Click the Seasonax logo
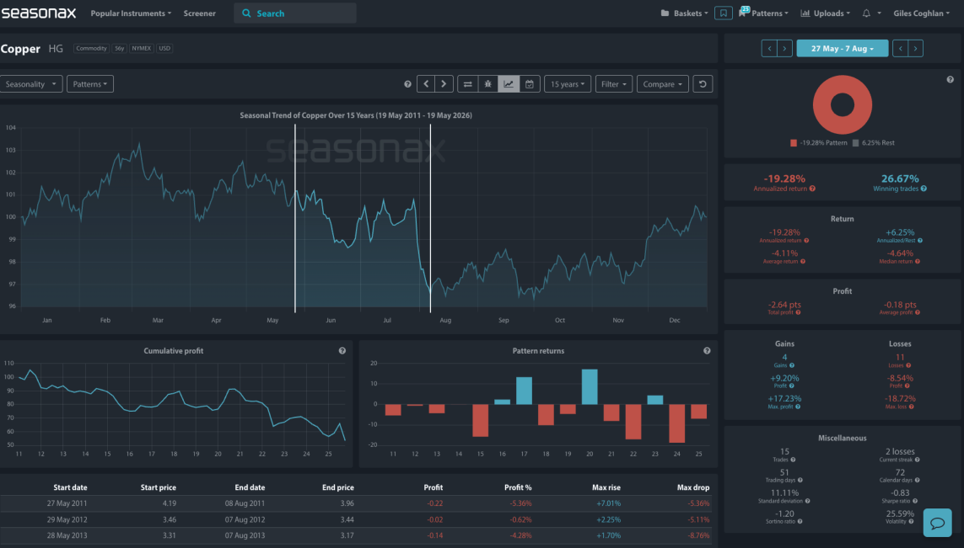 tap(39, 13)
